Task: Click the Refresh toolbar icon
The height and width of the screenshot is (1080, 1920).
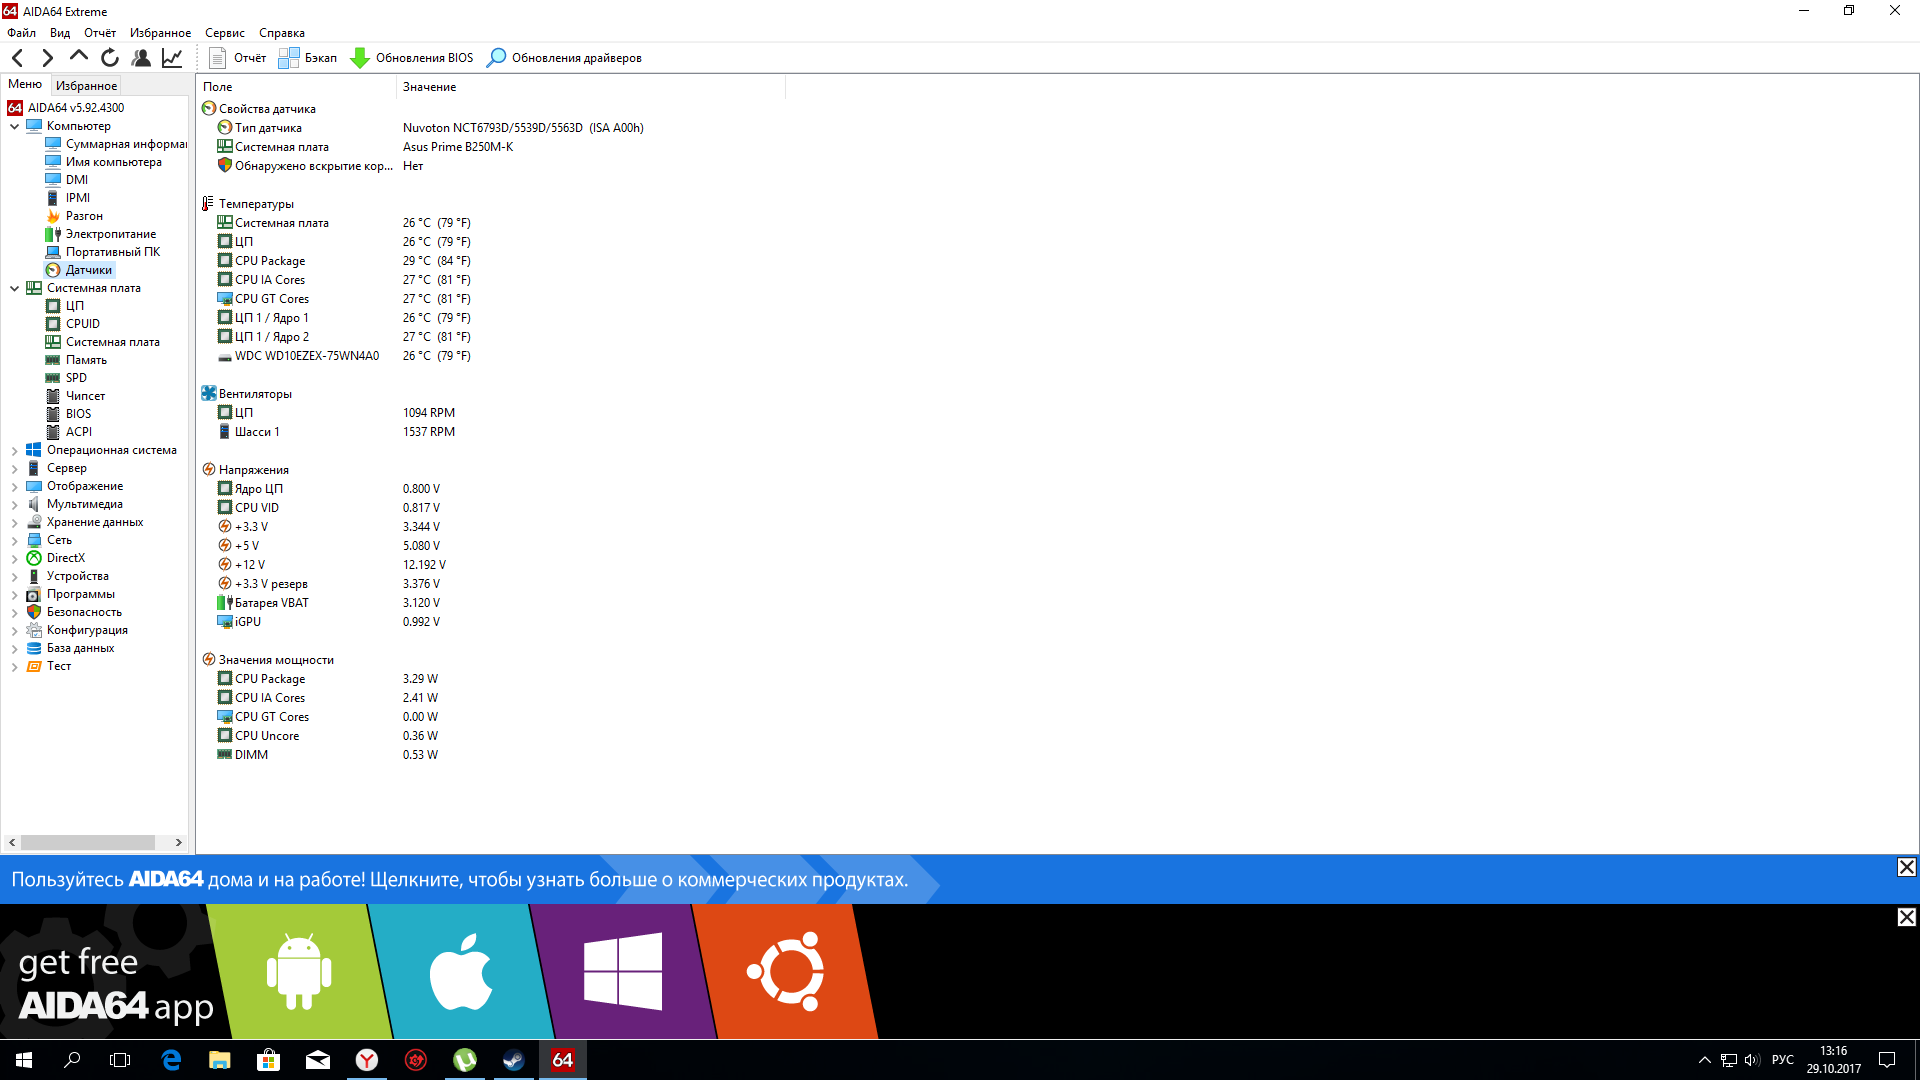Action: [x=110, y=58]
